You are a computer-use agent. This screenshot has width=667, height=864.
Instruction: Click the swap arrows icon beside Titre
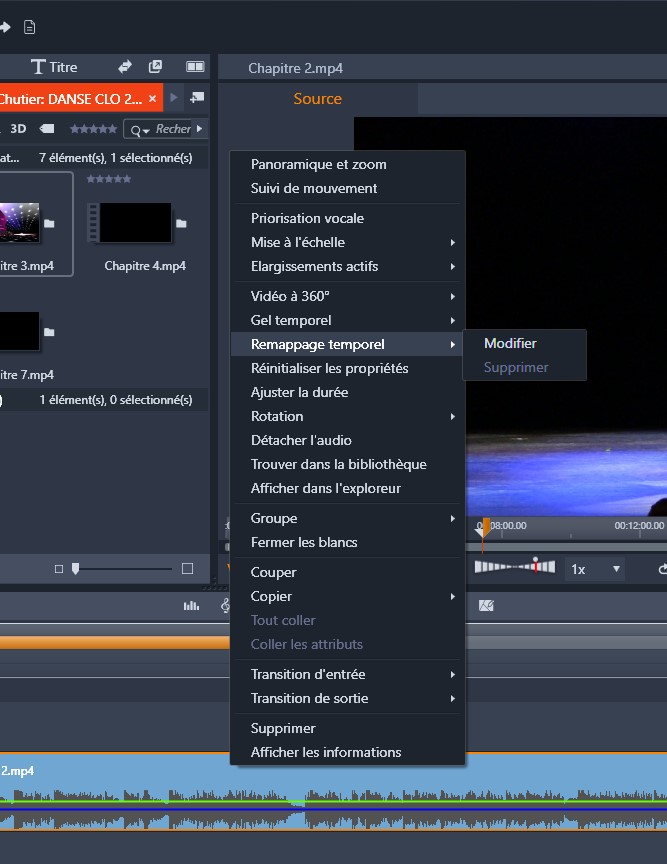pos(125,67)
